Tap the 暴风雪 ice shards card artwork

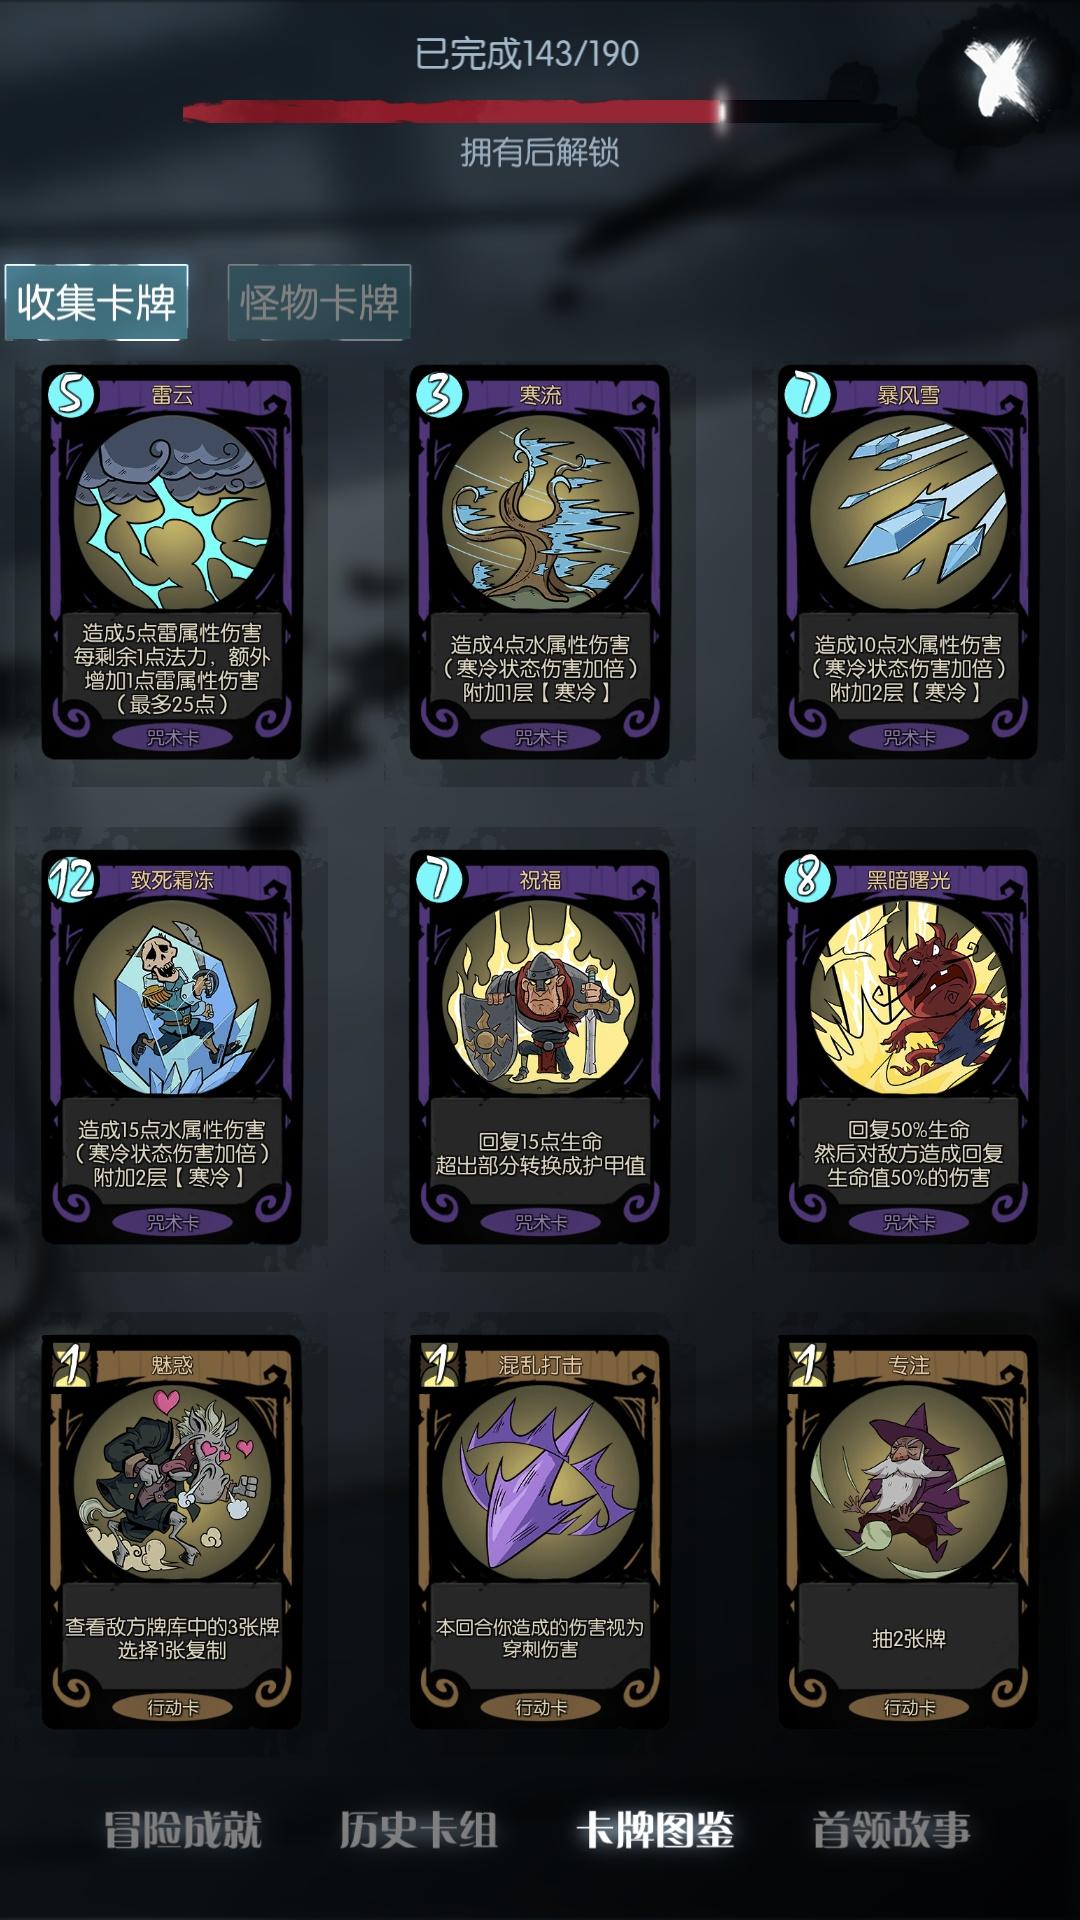(x=908, y=513)
